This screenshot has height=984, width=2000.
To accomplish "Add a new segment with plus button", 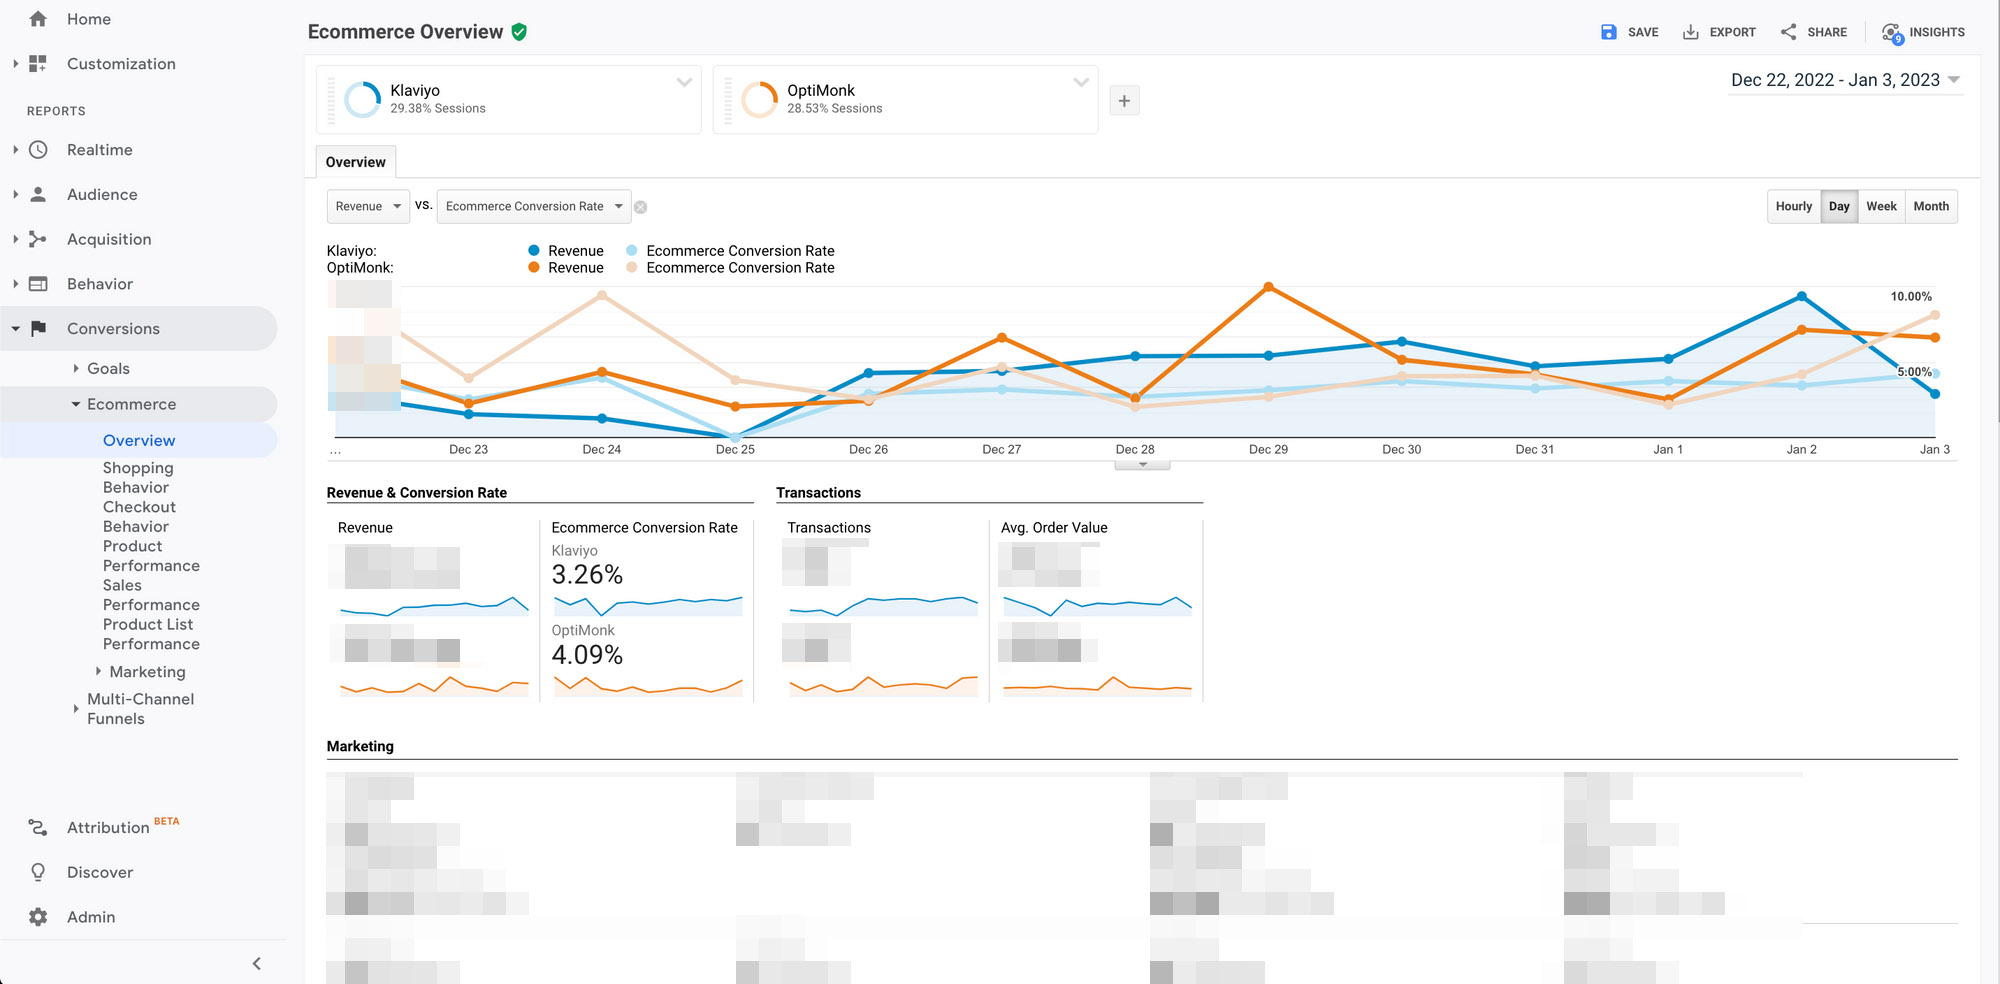I will coord(1124,101).
